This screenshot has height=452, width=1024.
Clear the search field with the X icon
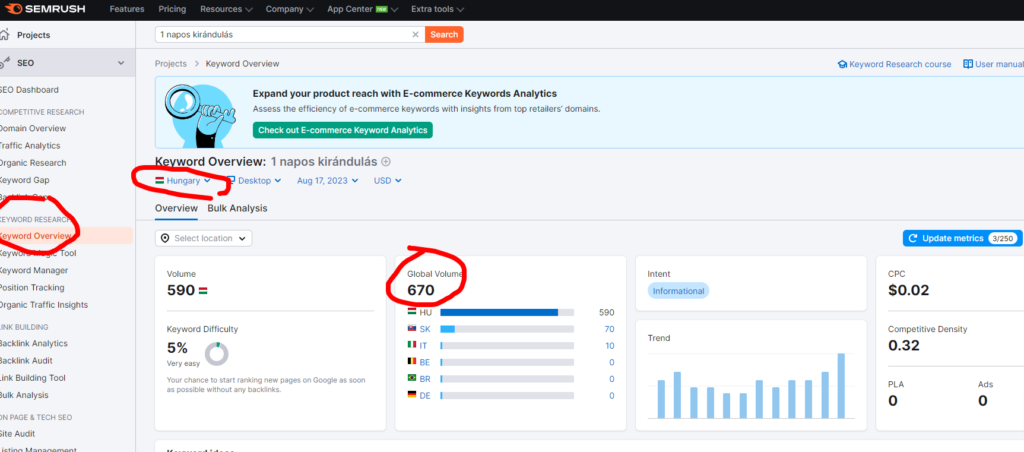416,34
